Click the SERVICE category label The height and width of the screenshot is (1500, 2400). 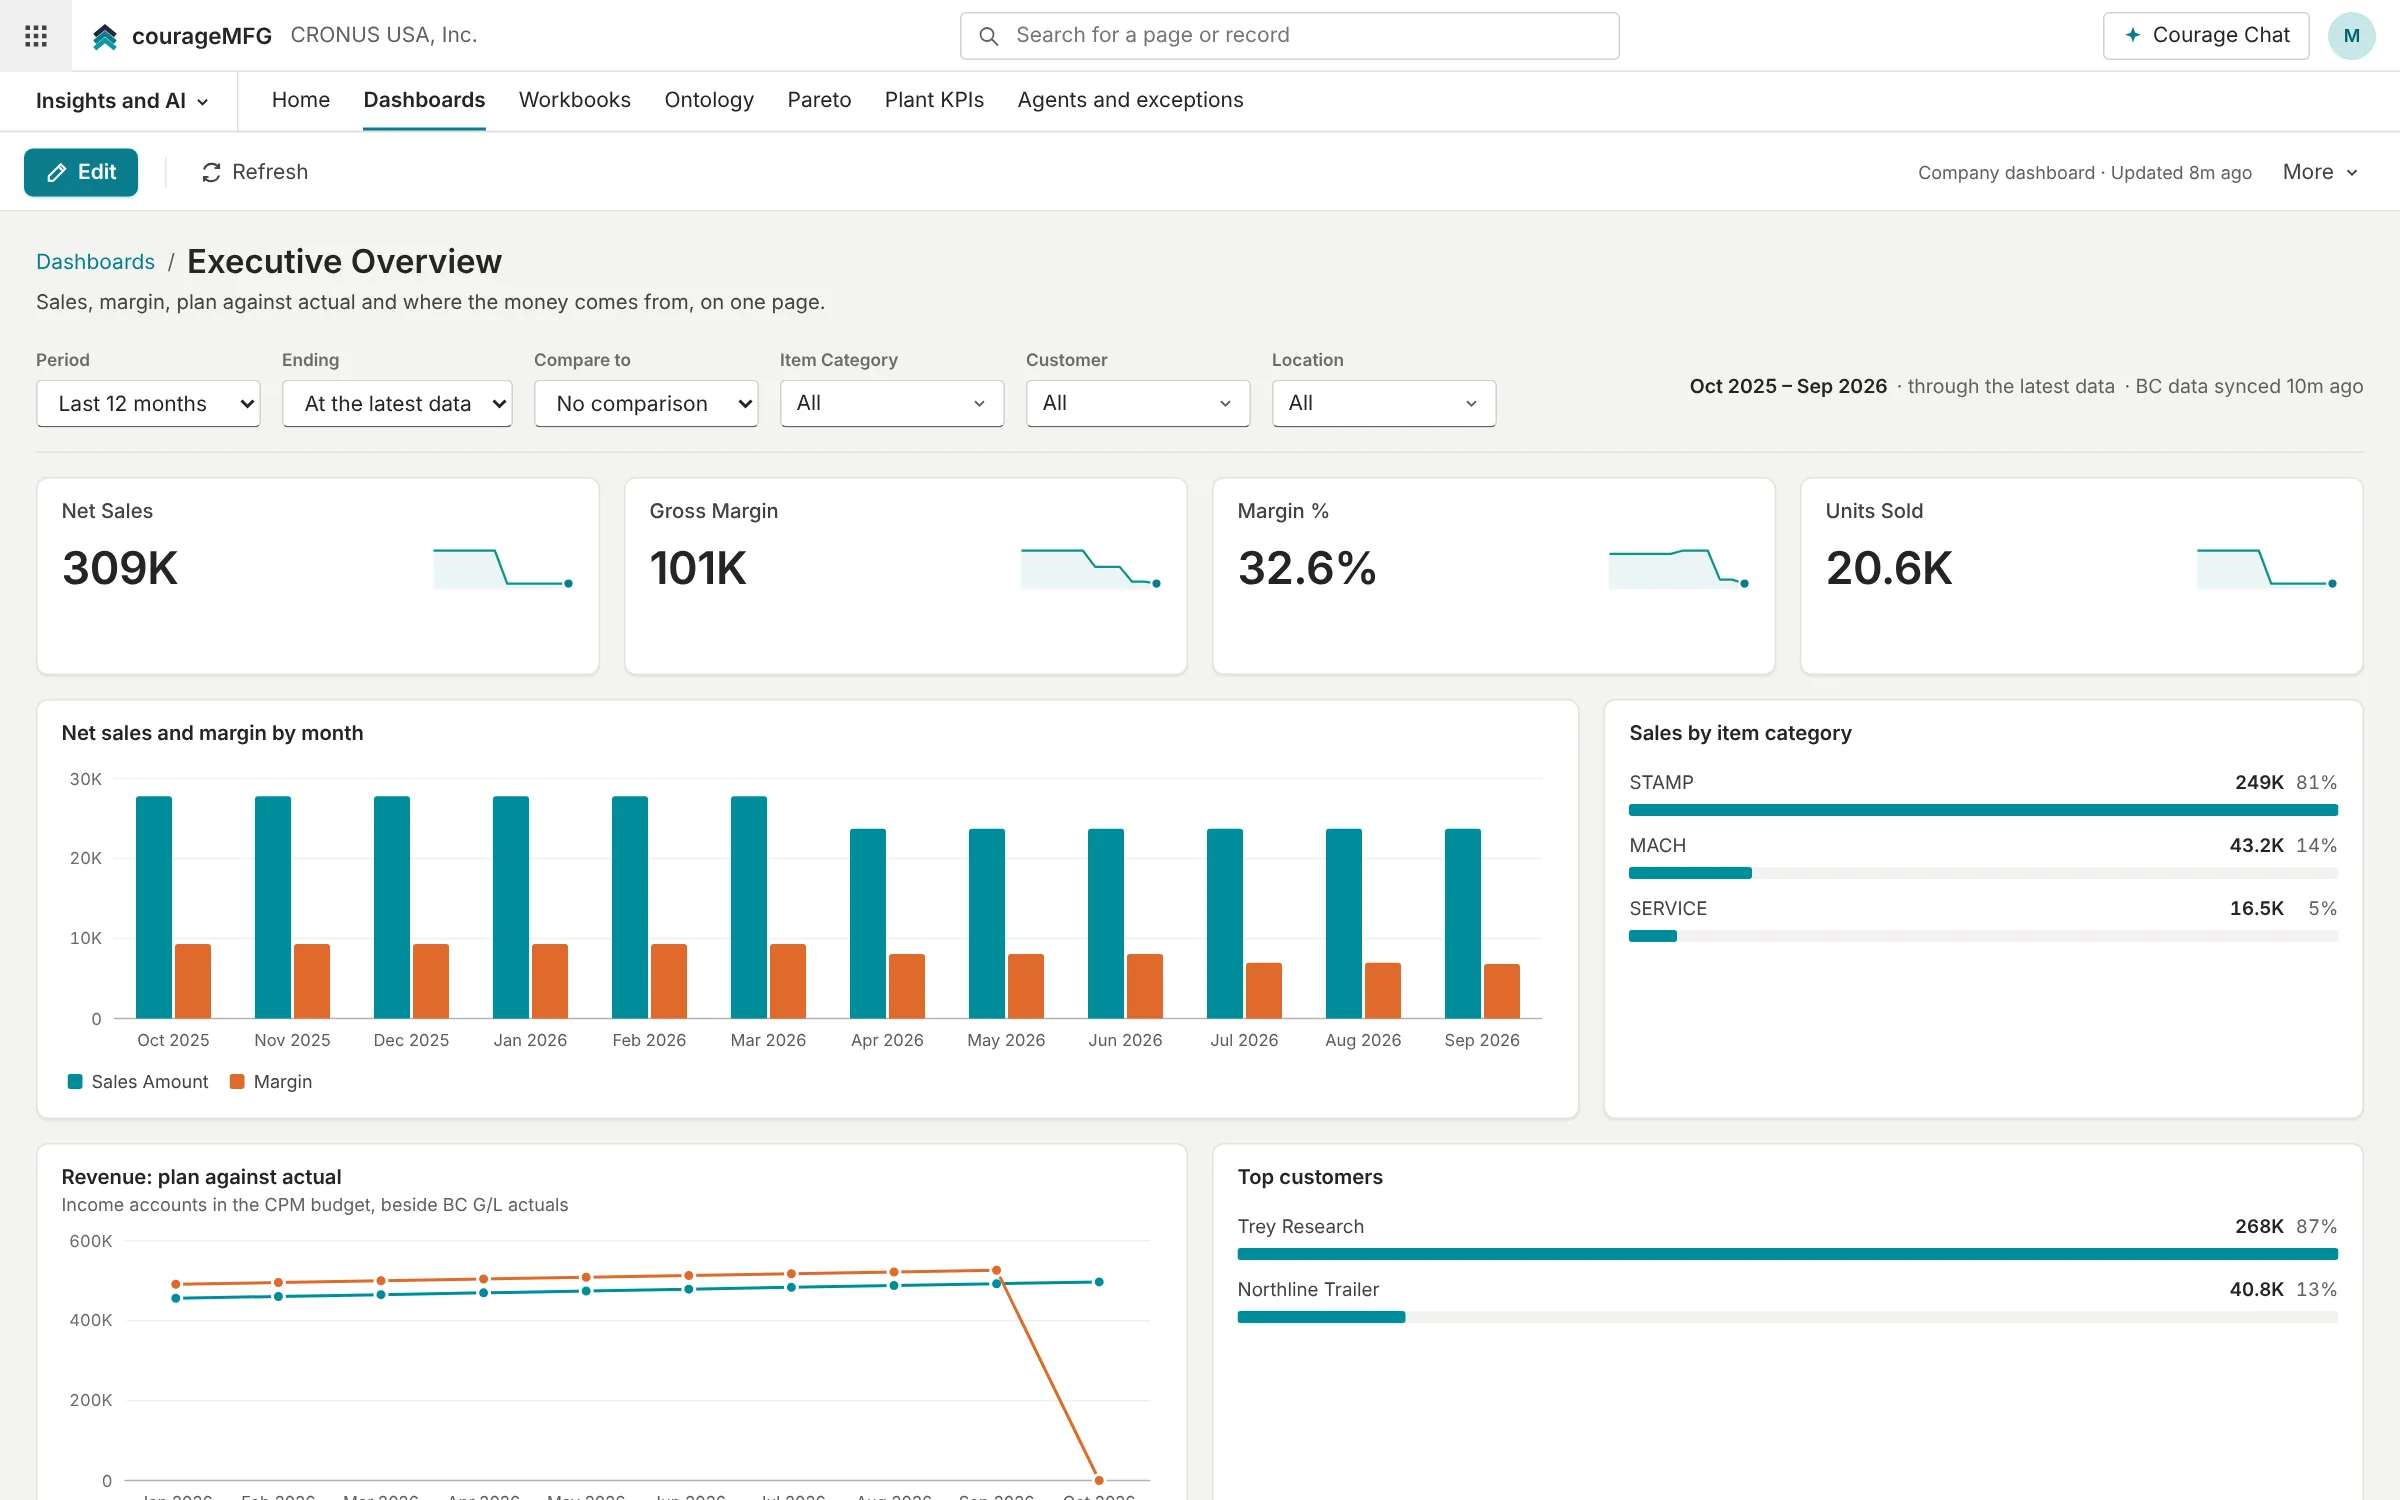(x=1668, y=908)
